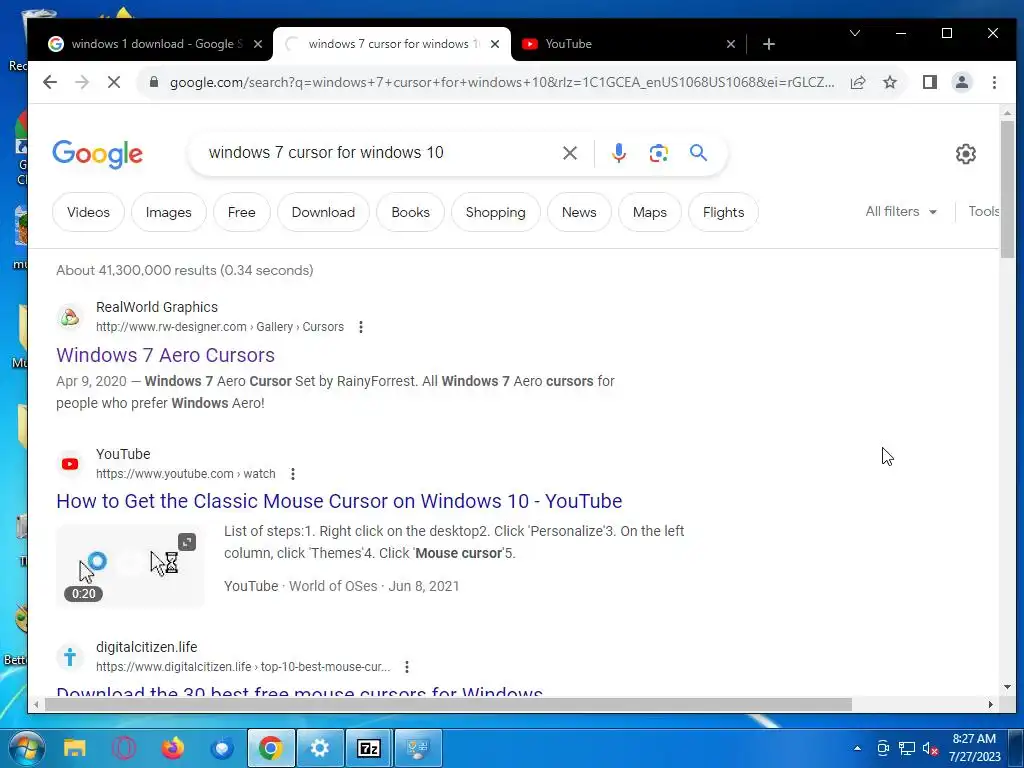Image resolution: width=1024 pixels, height=768 pixels.
Task: Open the Windows Start menu
Action: coord(26,748)
